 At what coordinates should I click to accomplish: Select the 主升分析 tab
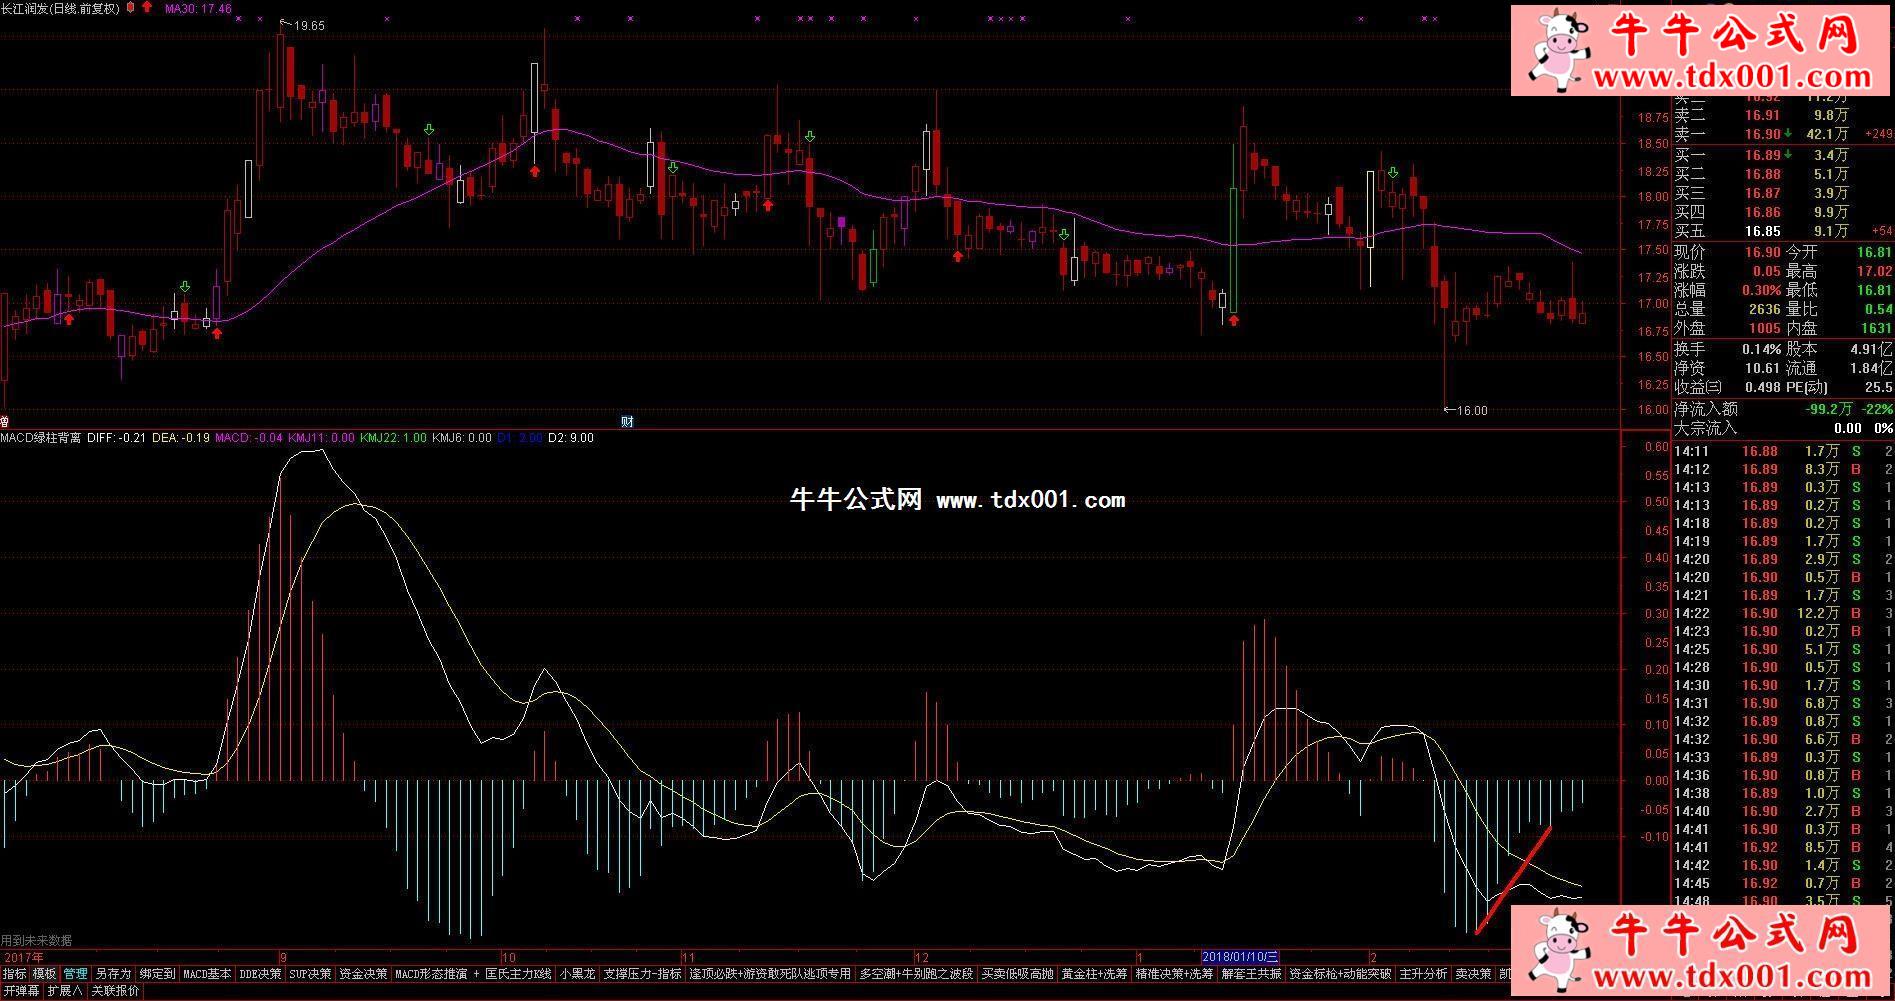(1423, 974)
